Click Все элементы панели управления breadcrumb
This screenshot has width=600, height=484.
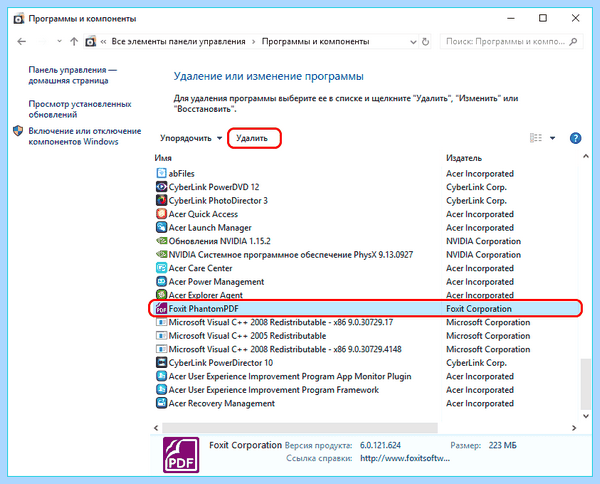pyautogui.click(x=178, y=41)
